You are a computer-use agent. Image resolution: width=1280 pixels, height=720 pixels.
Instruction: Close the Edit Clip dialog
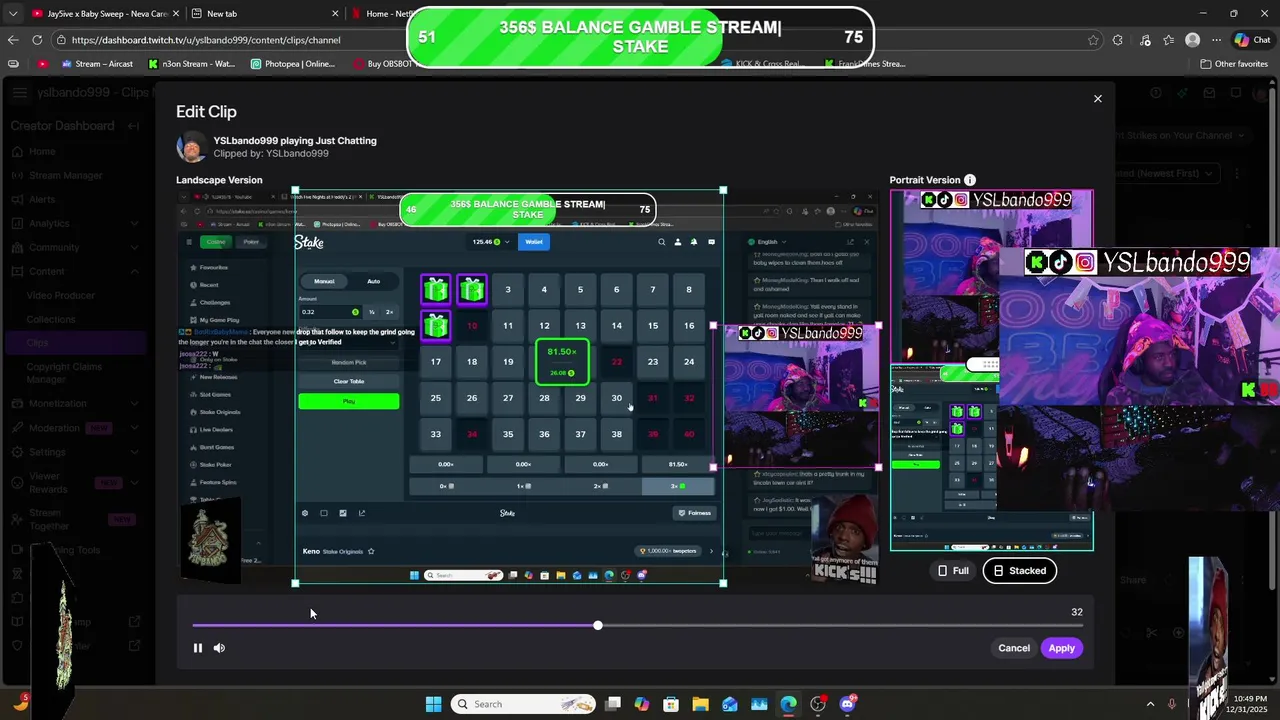point(1097,99)
